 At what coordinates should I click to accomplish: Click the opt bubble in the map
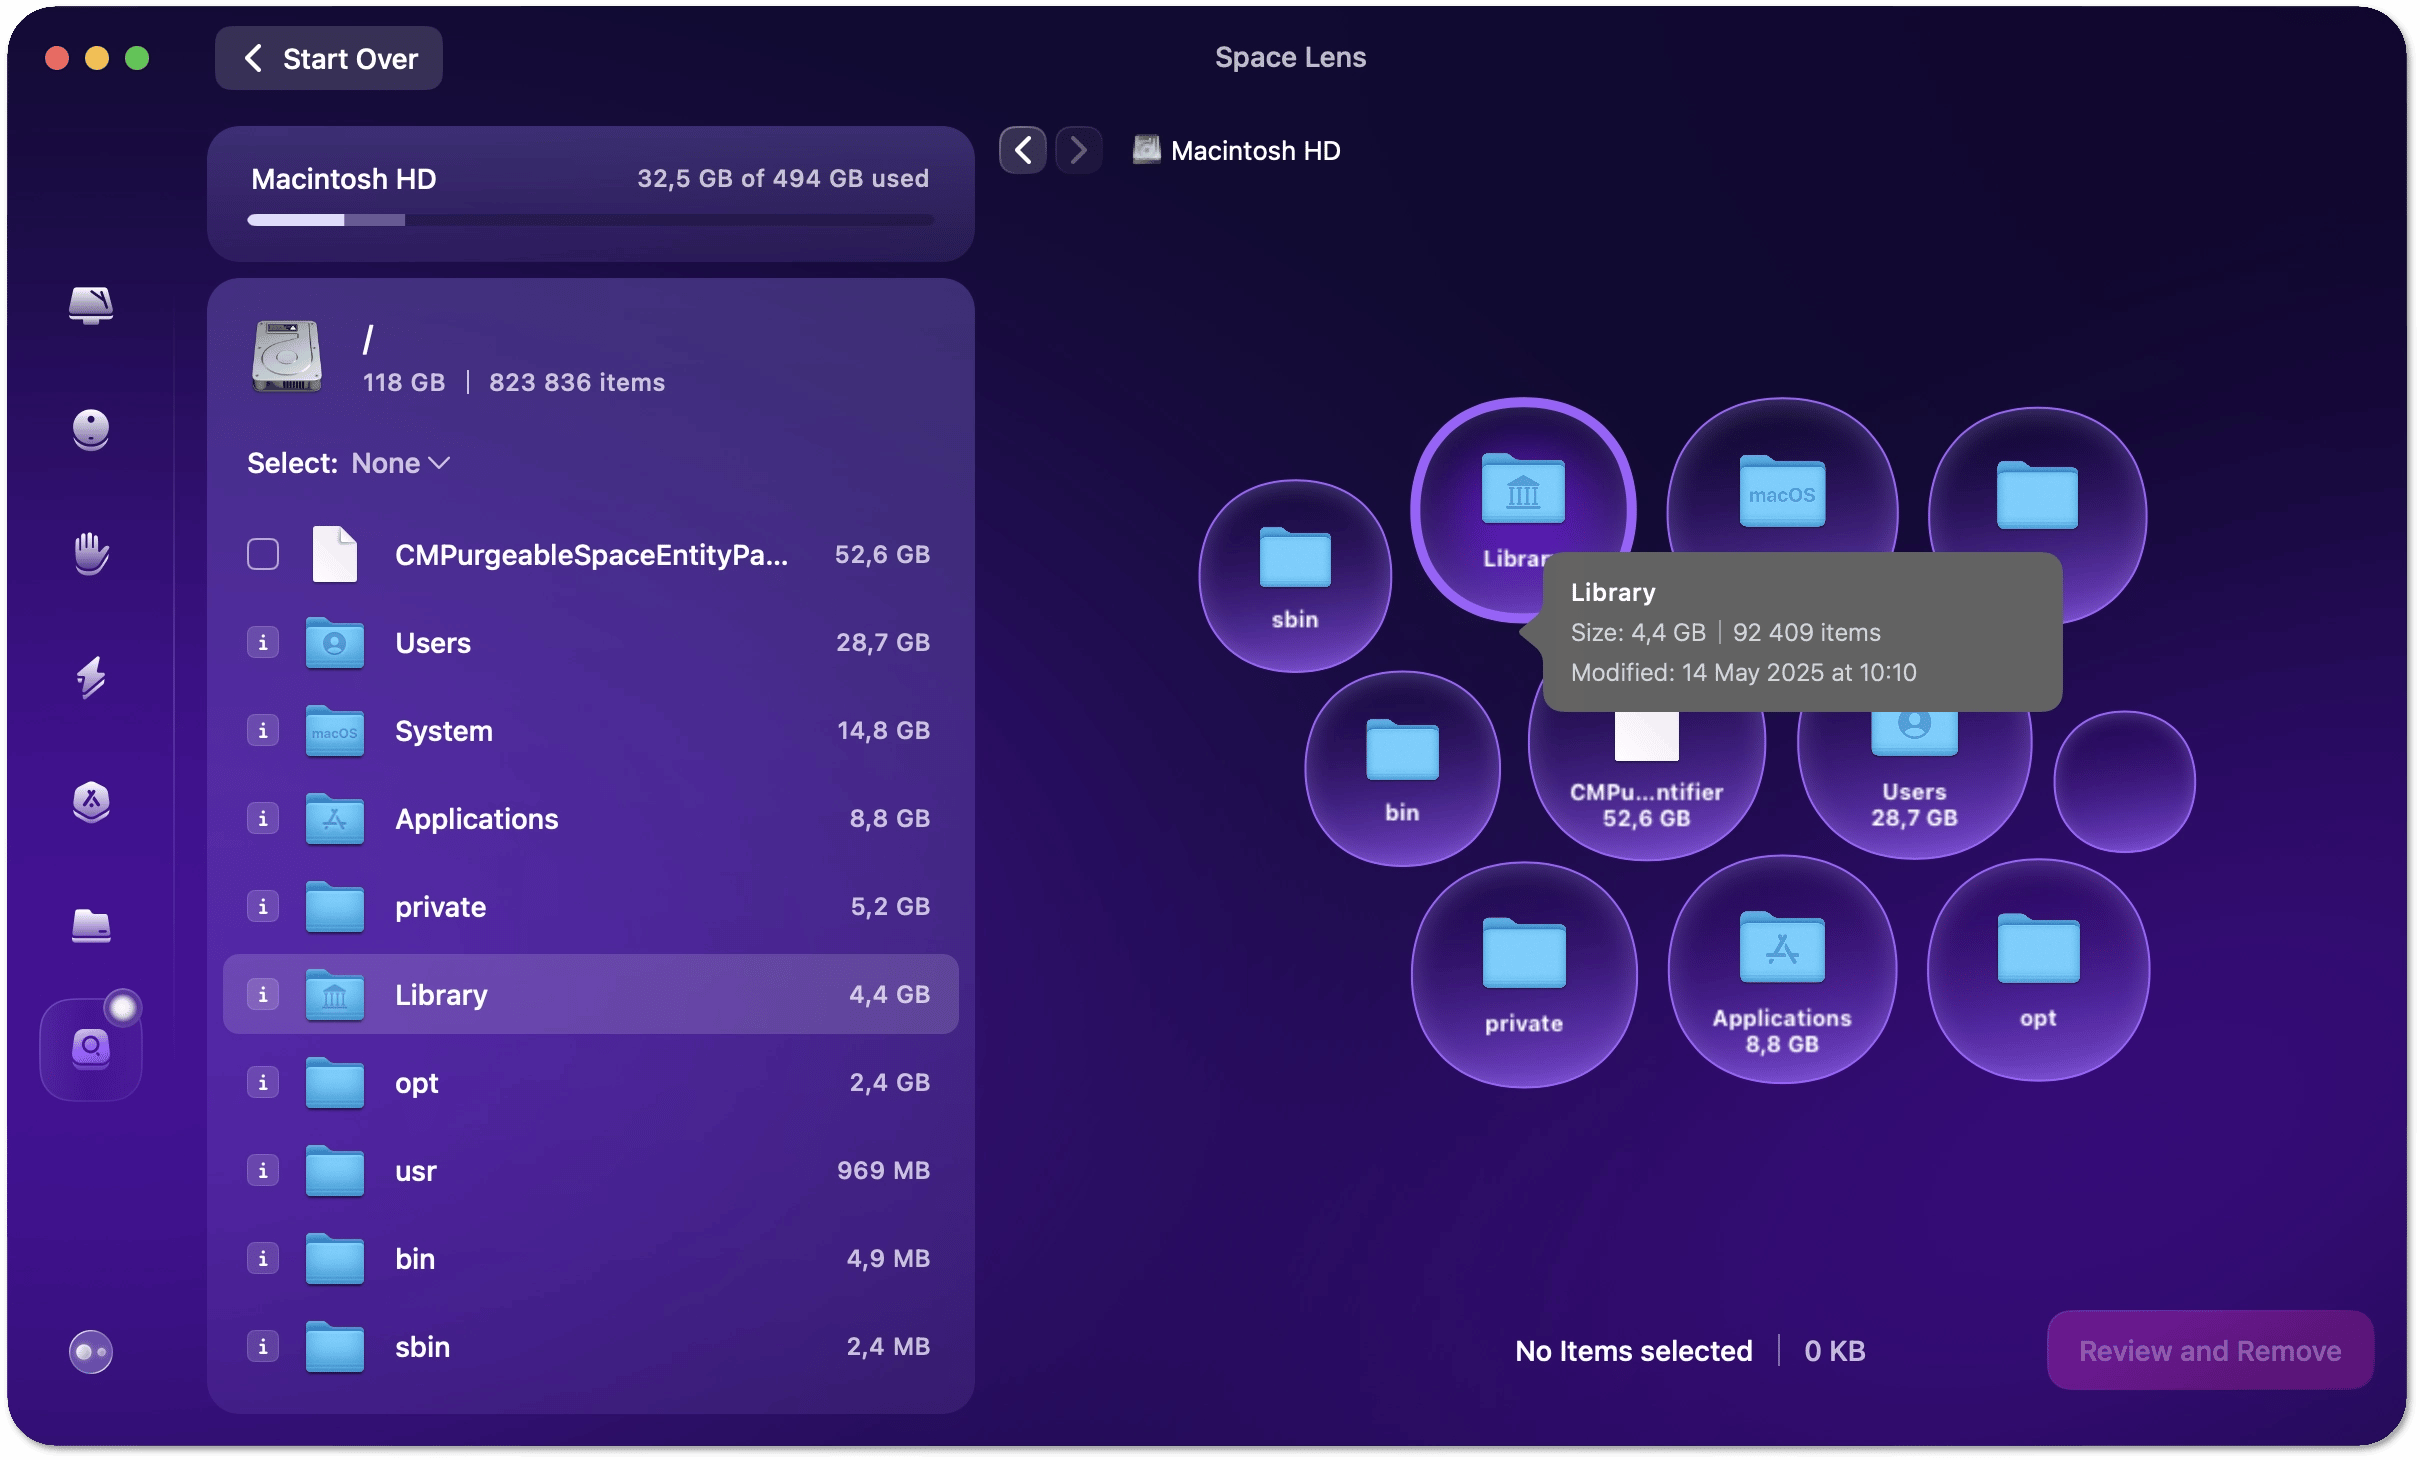click(x=2038, y=970)
